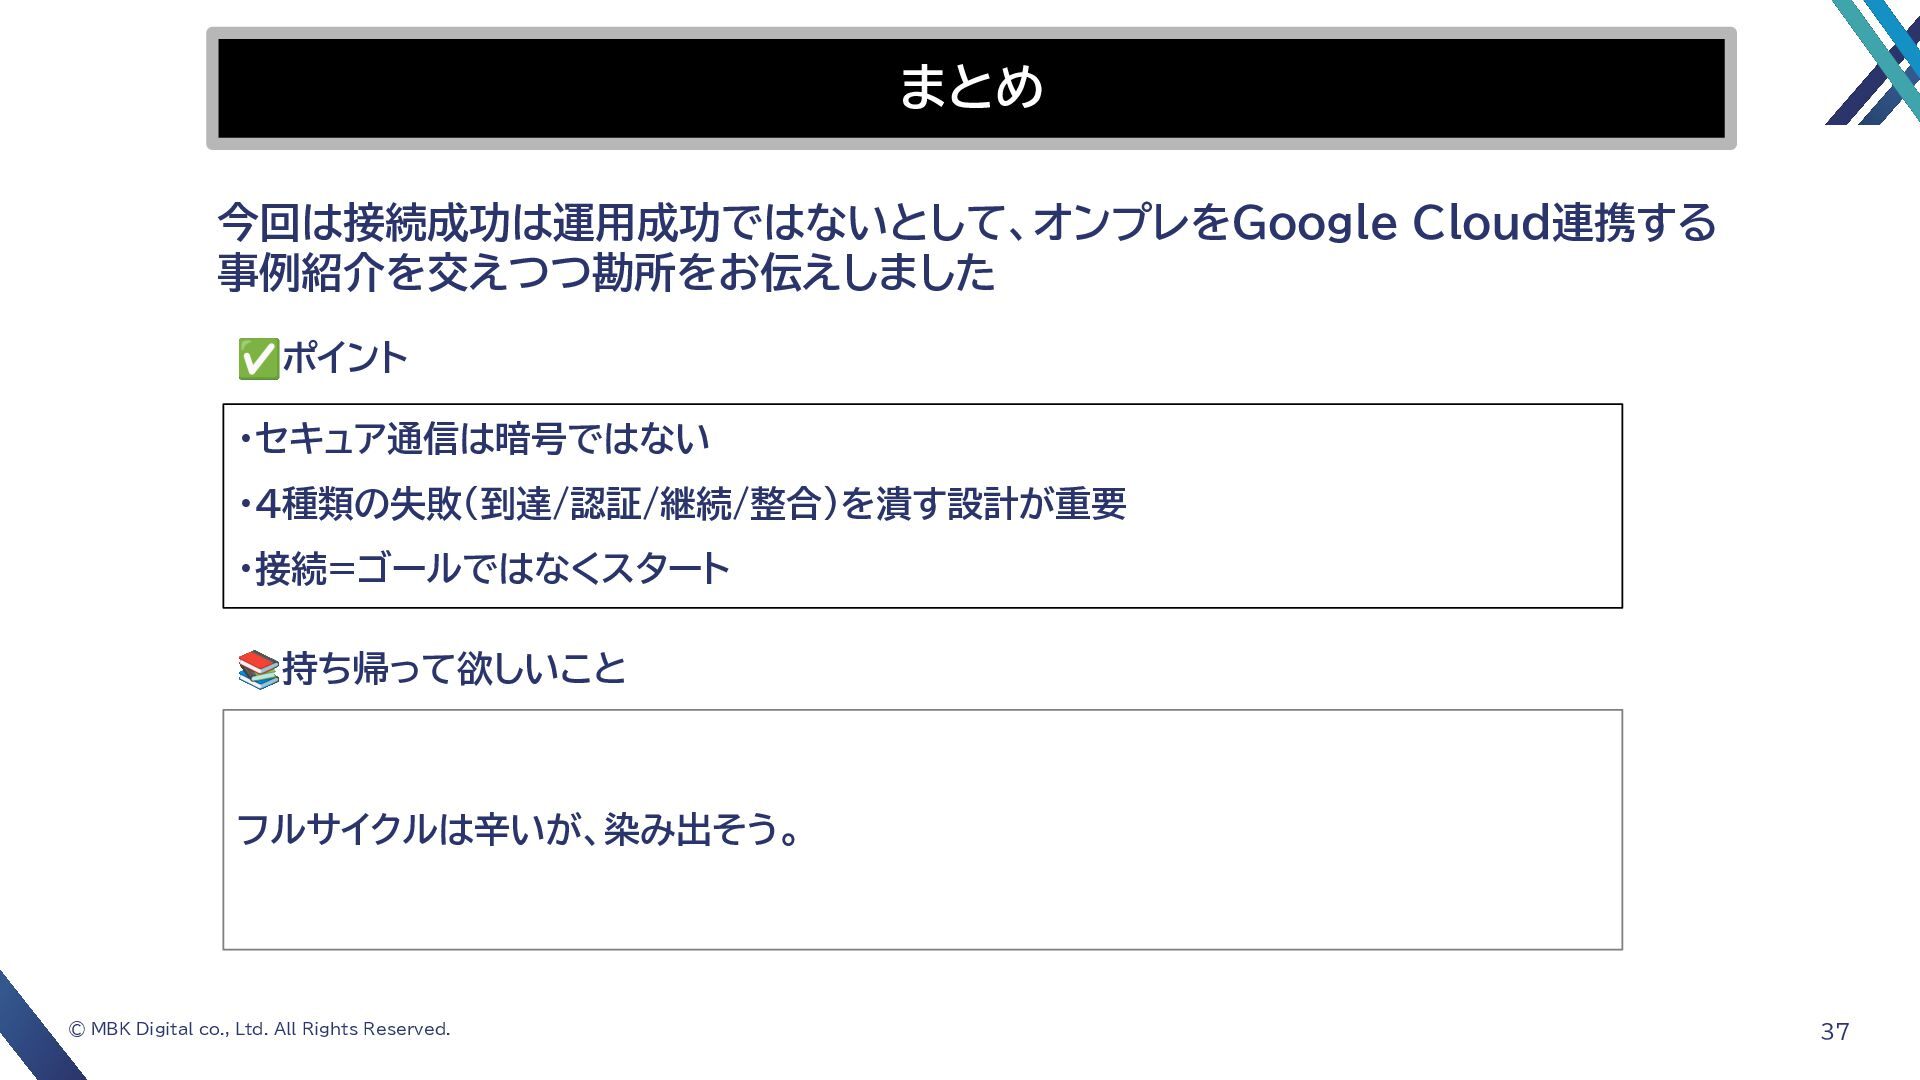Select the まとめ title banner
Image resolution: width=1920 pixels, height=1080 pixels.
click(971, 88)
